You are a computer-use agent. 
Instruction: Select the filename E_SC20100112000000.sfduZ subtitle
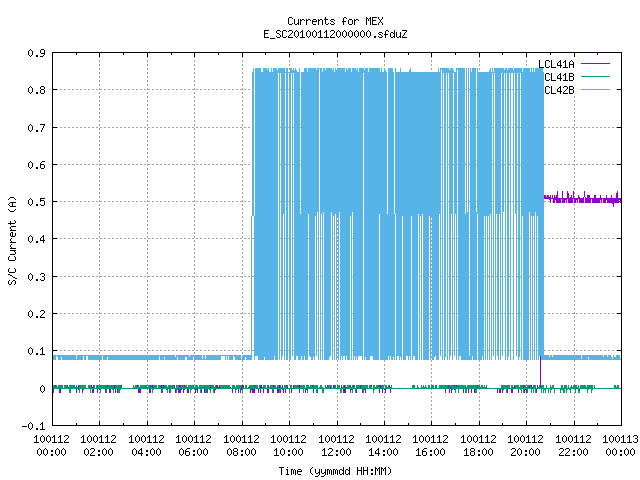(x=335, y=34)
